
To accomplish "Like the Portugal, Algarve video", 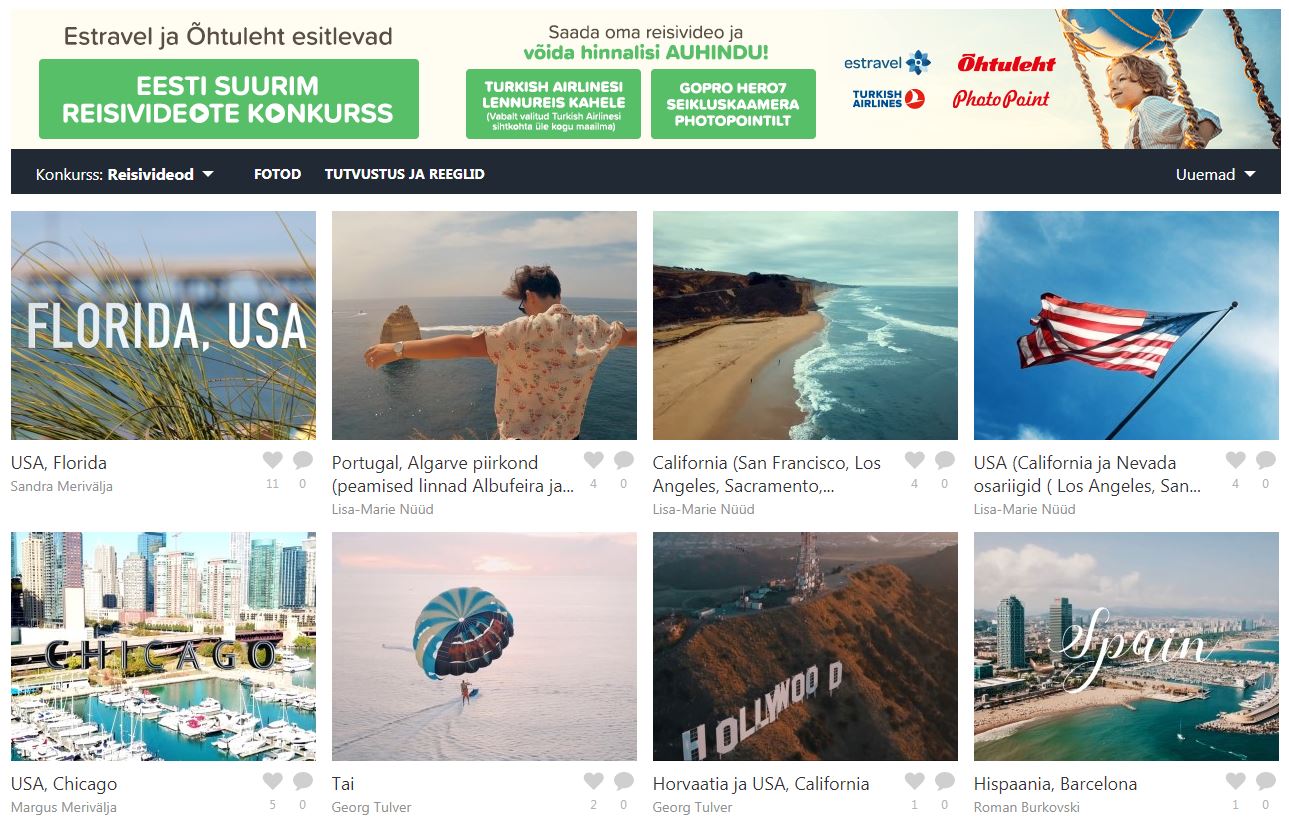I will (593, 460).
